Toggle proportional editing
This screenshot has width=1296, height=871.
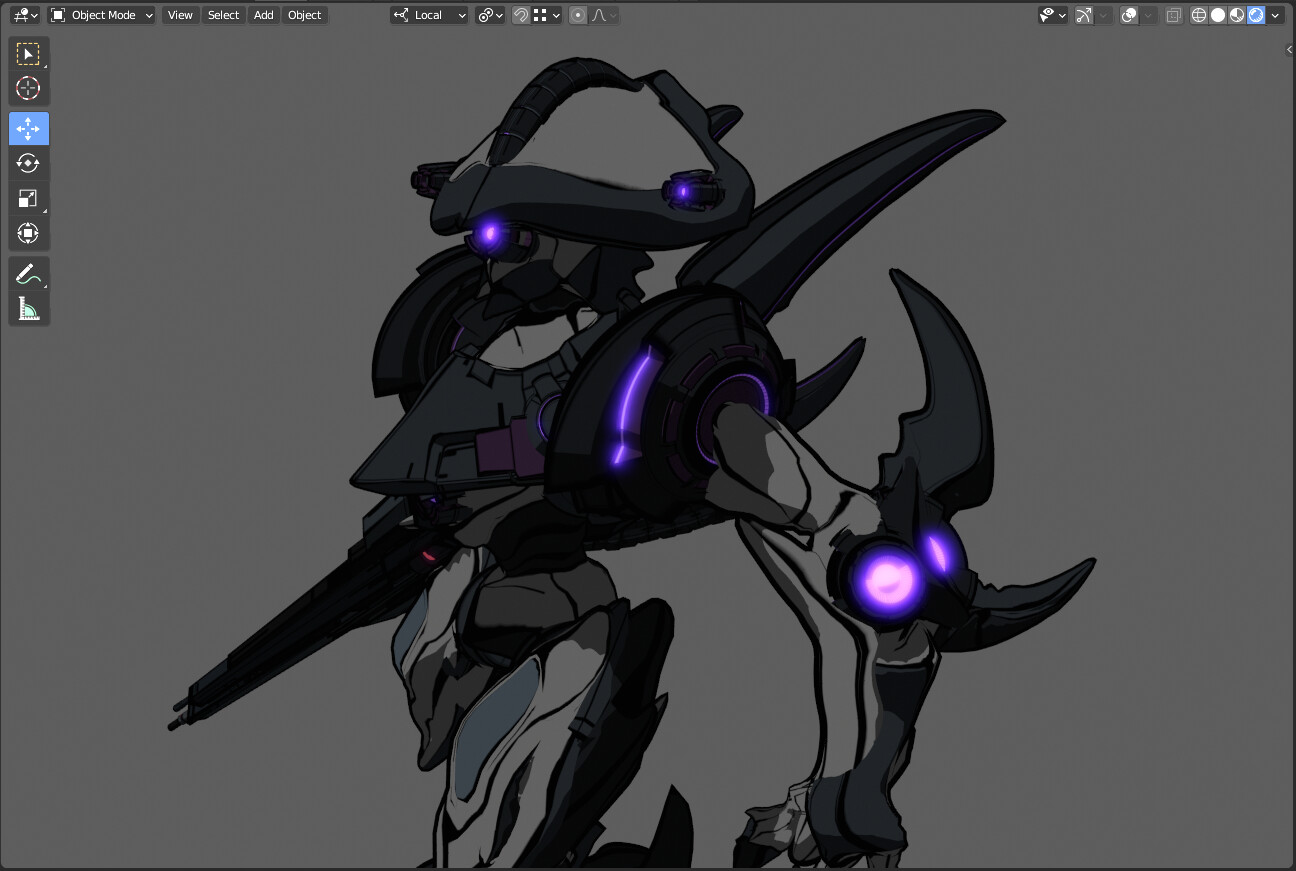[x=578, y=14]
